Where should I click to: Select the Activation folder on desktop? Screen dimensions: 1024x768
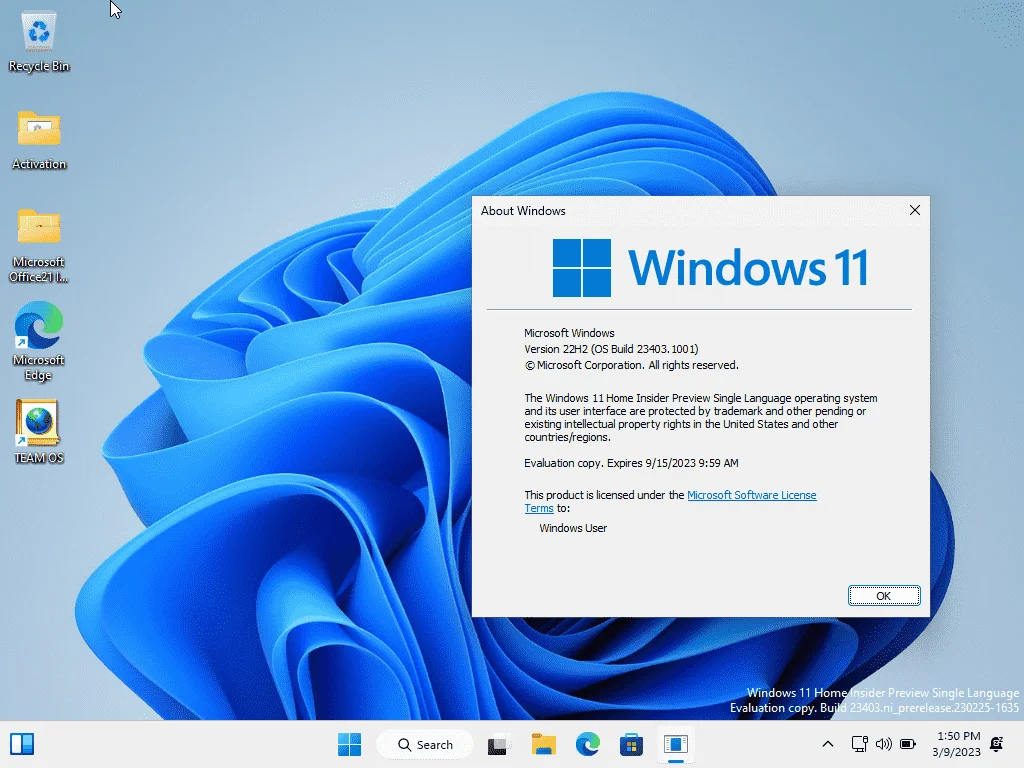[x=39, y=140]
